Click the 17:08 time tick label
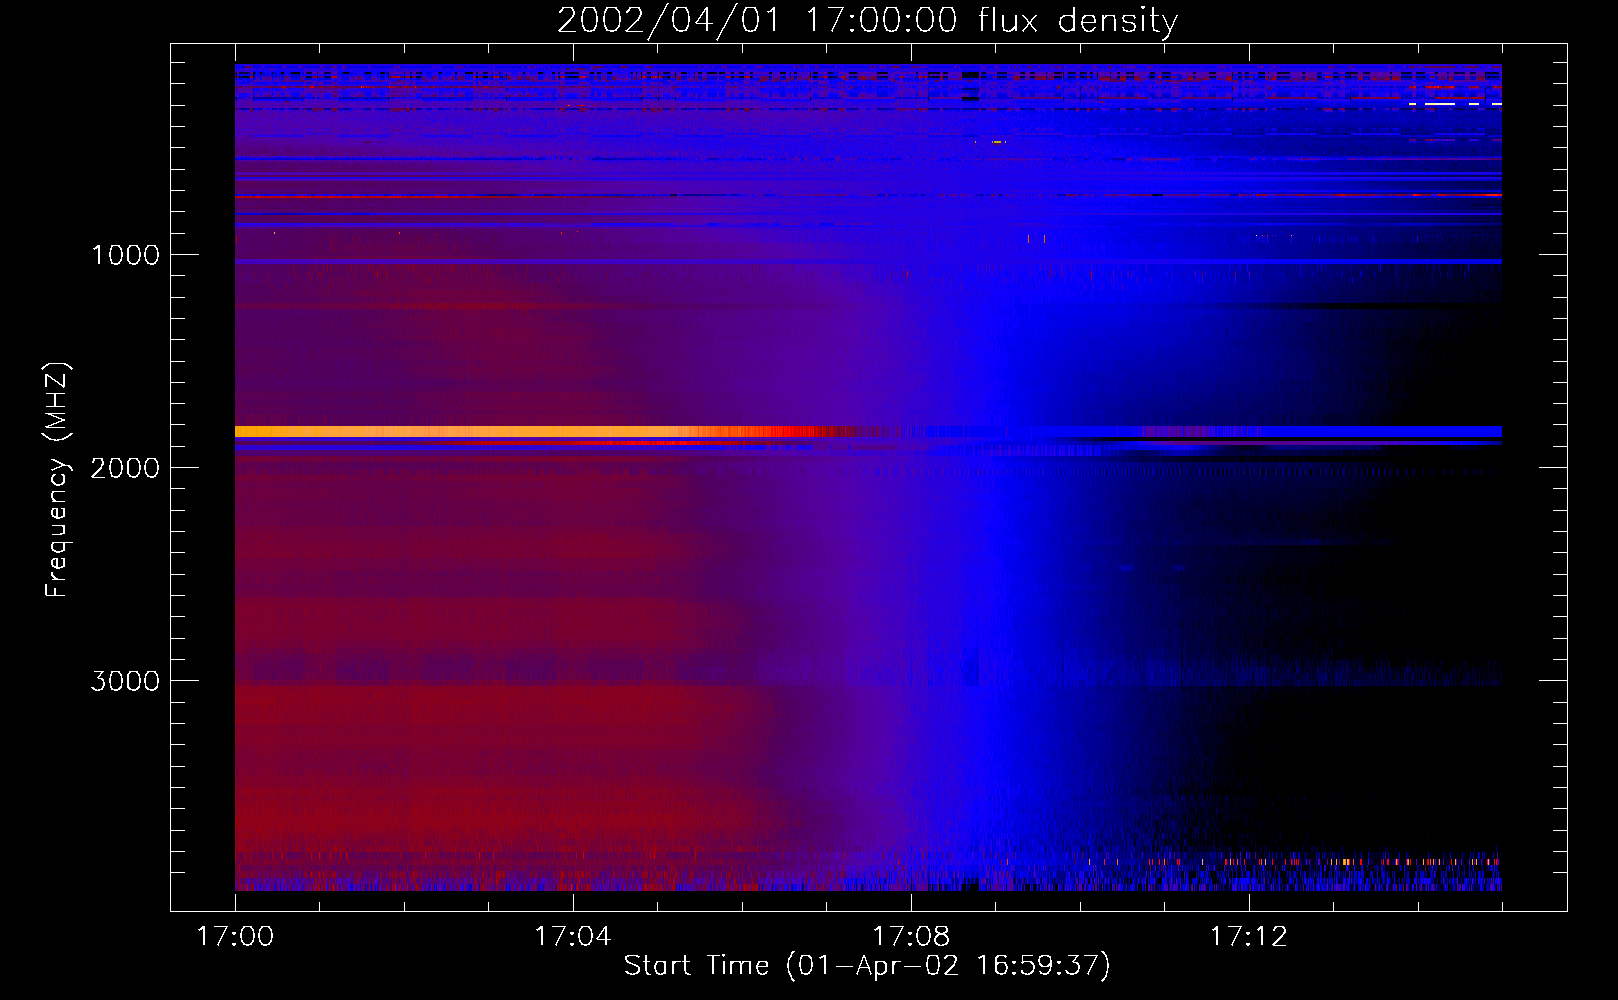 [910, 937]
